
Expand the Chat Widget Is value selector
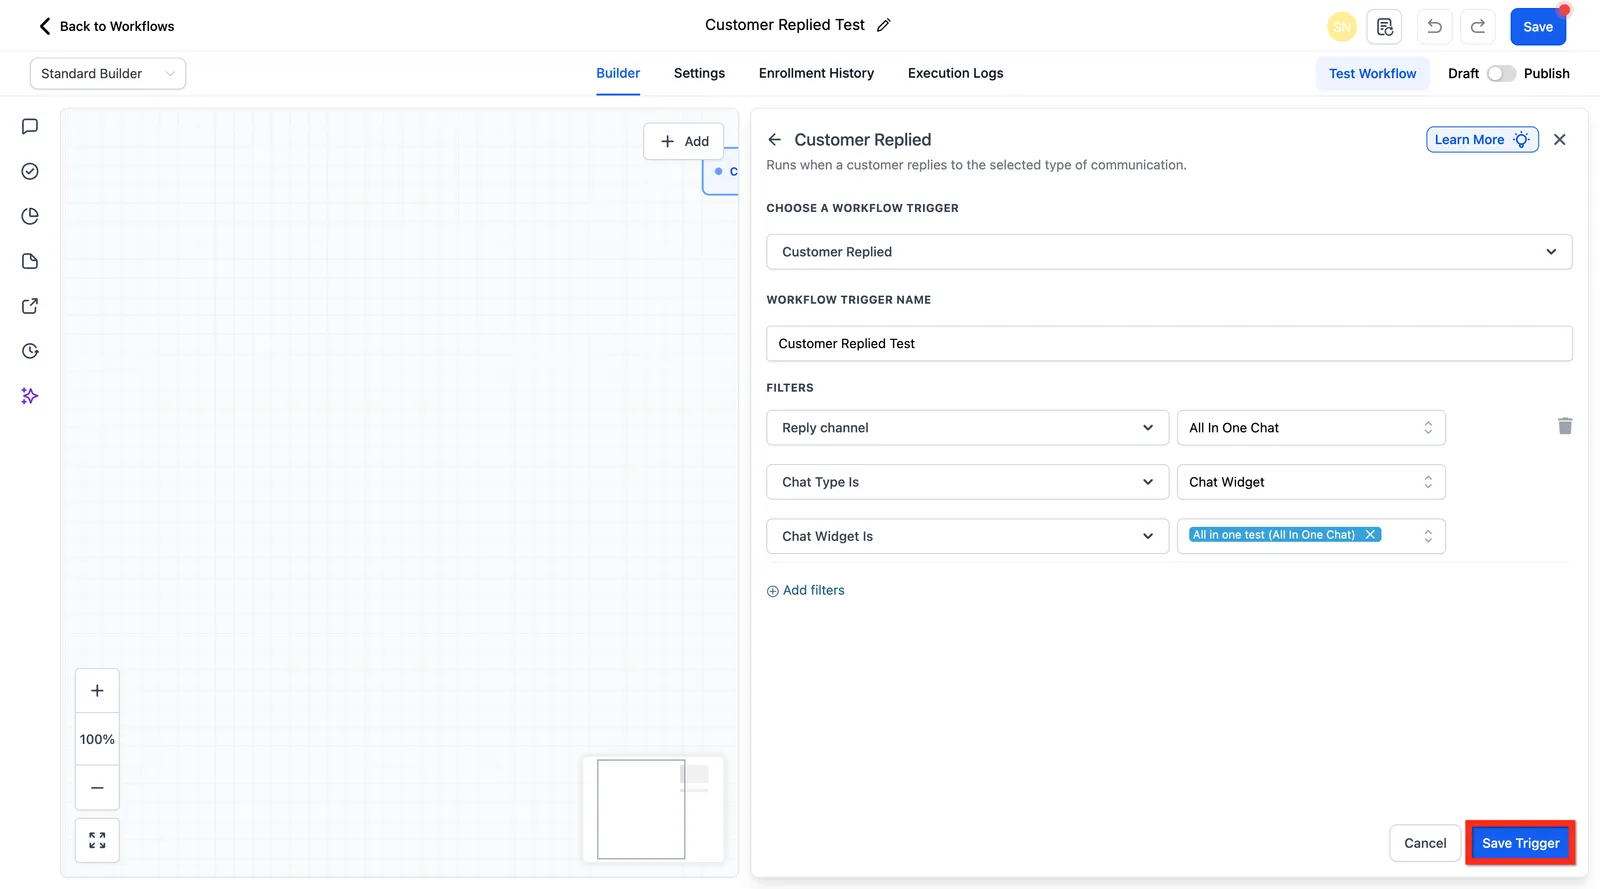(1428, 536)
